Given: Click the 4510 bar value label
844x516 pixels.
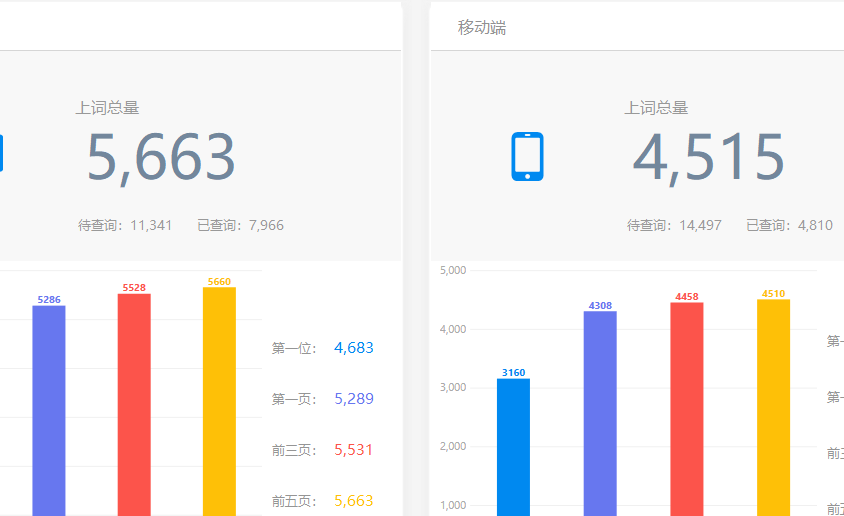Looking at the screenshot, I should point(773,294).
